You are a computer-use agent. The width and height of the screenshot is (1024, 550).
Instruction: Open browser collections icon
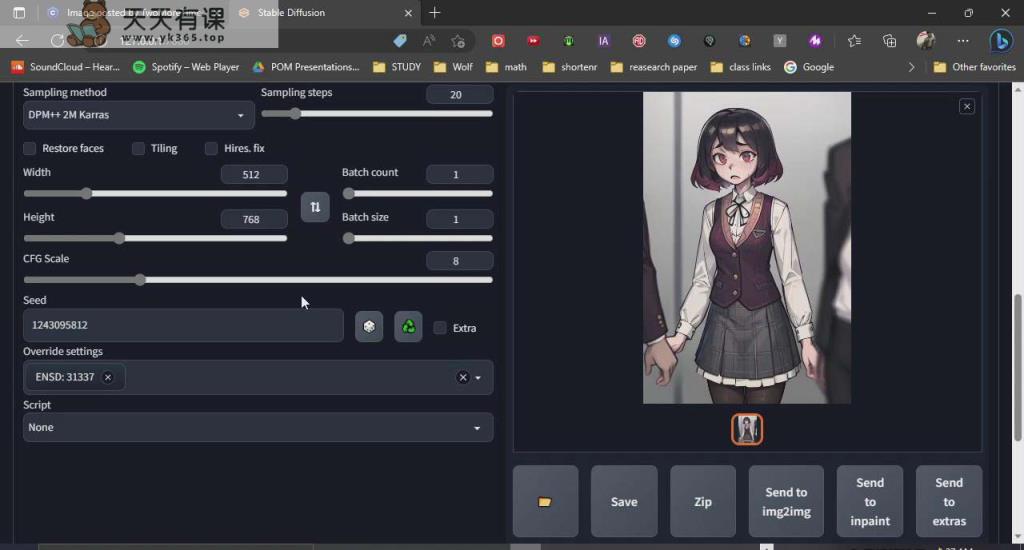889,41
